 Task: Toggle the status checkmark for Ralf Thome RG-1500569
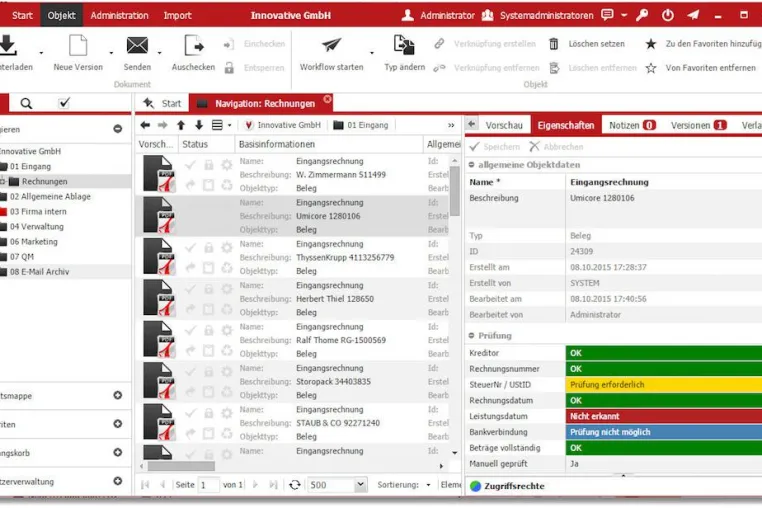click(190, 331)
